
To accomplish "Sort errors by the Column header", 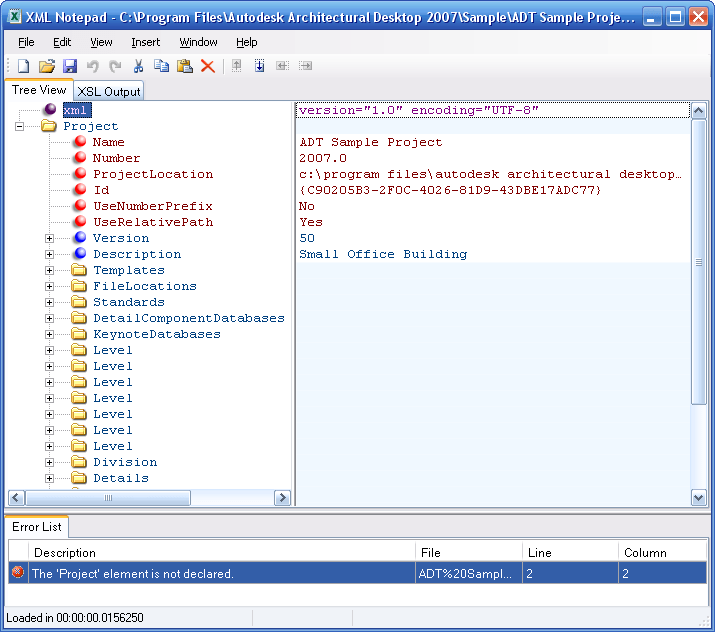I will pos(663,553).
